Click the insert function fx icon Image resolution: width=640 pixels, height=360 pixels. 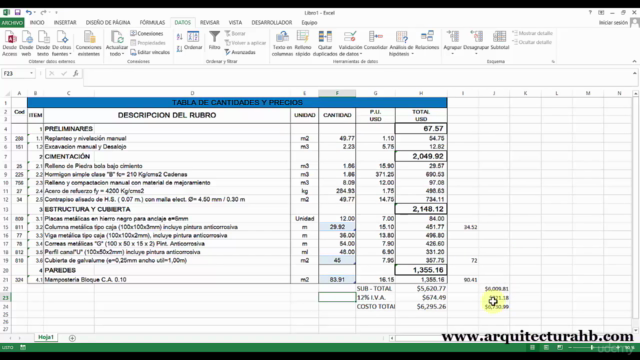pos(76,73)
